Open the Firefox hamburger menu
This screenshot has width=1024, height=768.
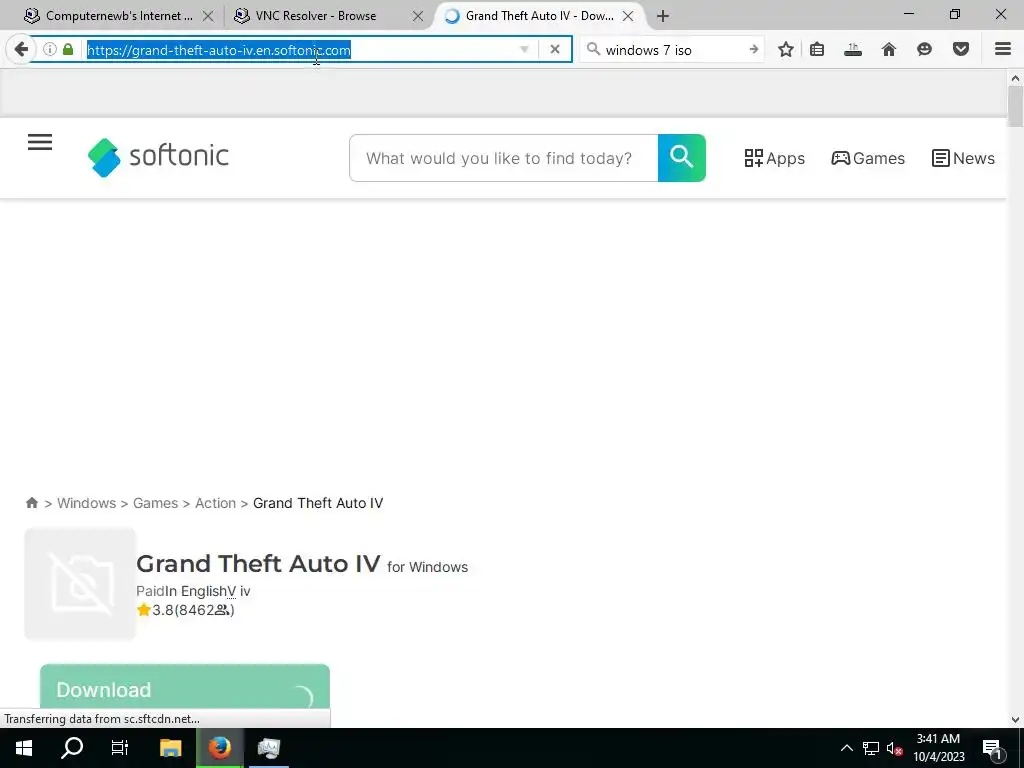tap(1003, 49)
